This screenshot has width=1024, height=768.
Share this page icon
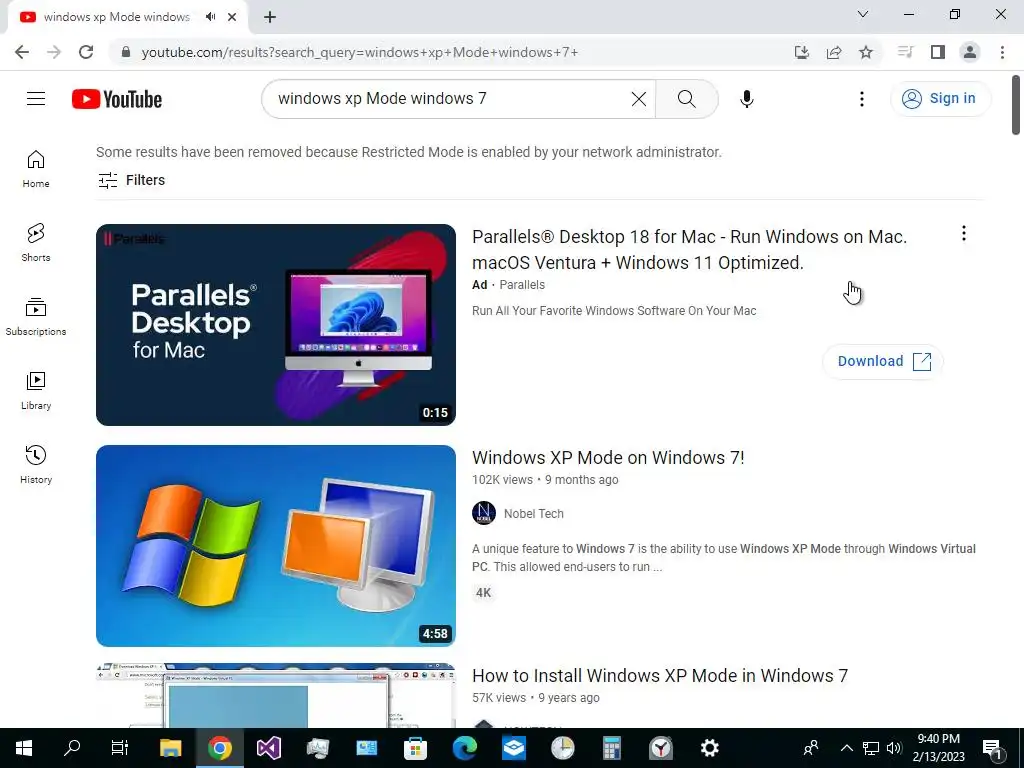pos(833,52)
